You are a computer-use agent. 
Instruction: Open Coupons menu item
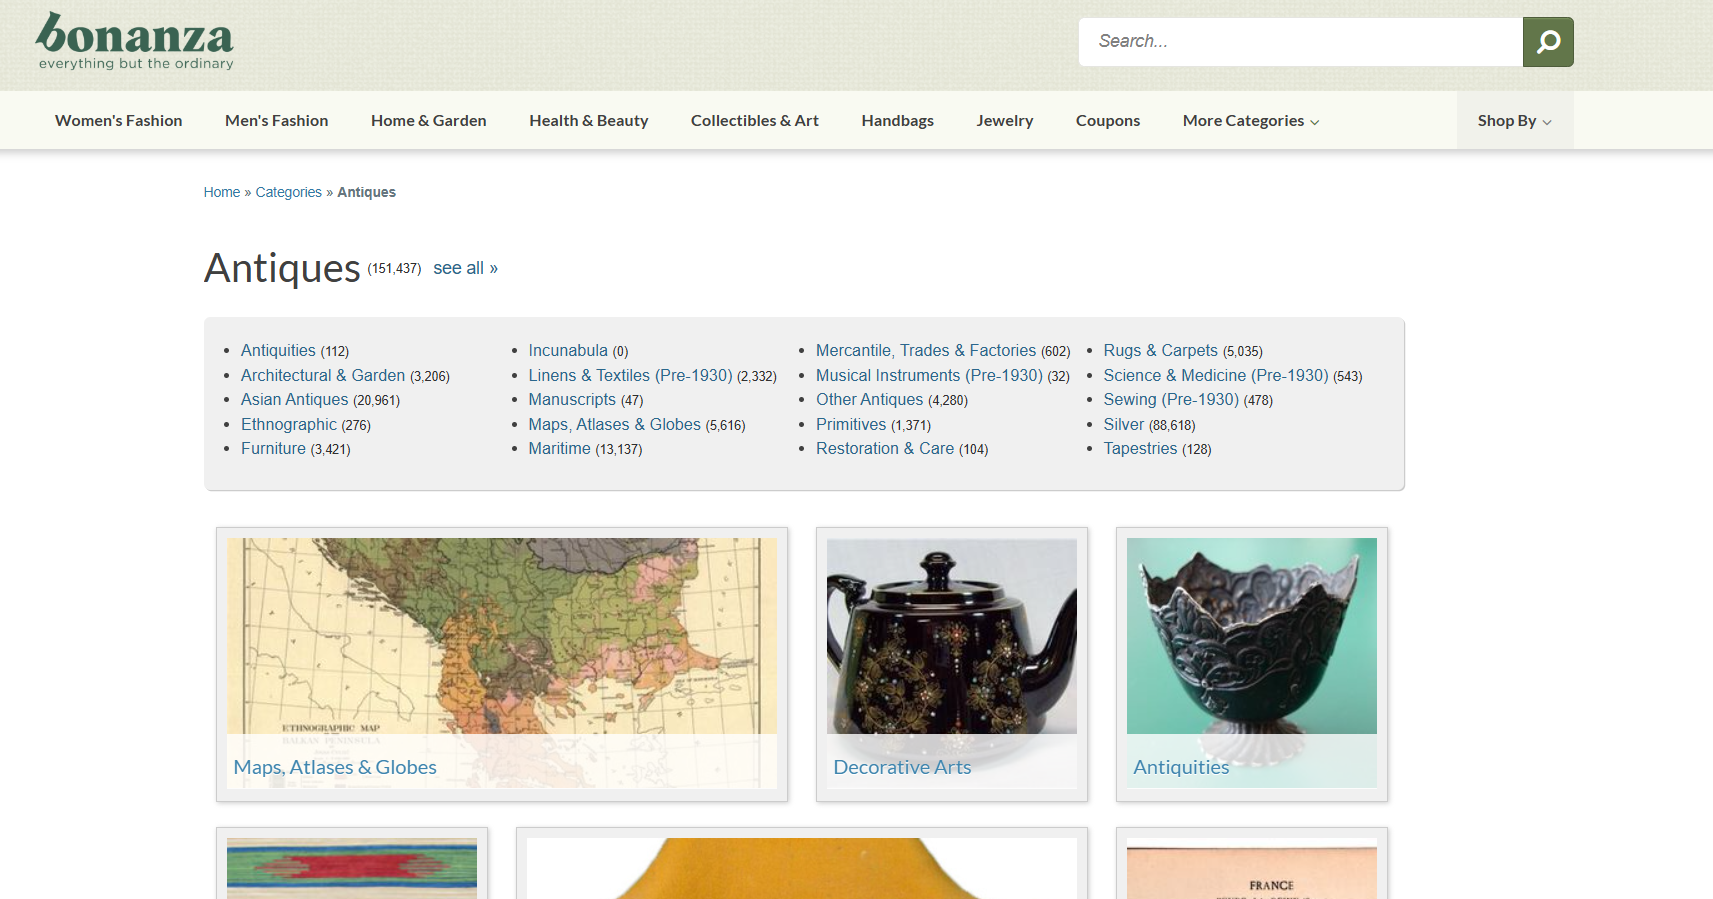1108,121
